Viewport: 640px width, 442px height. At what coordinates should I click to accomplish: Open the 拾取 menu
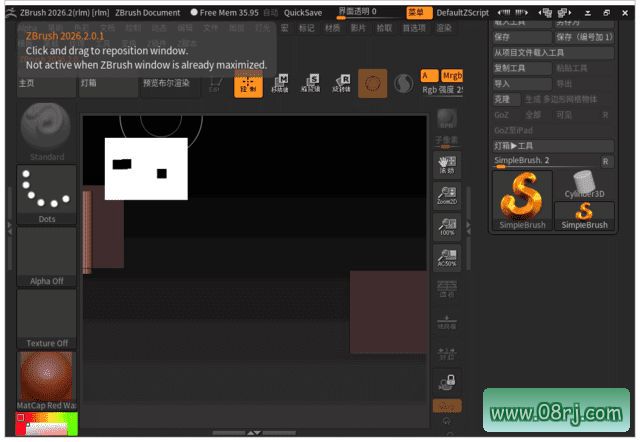click(384, 28)
